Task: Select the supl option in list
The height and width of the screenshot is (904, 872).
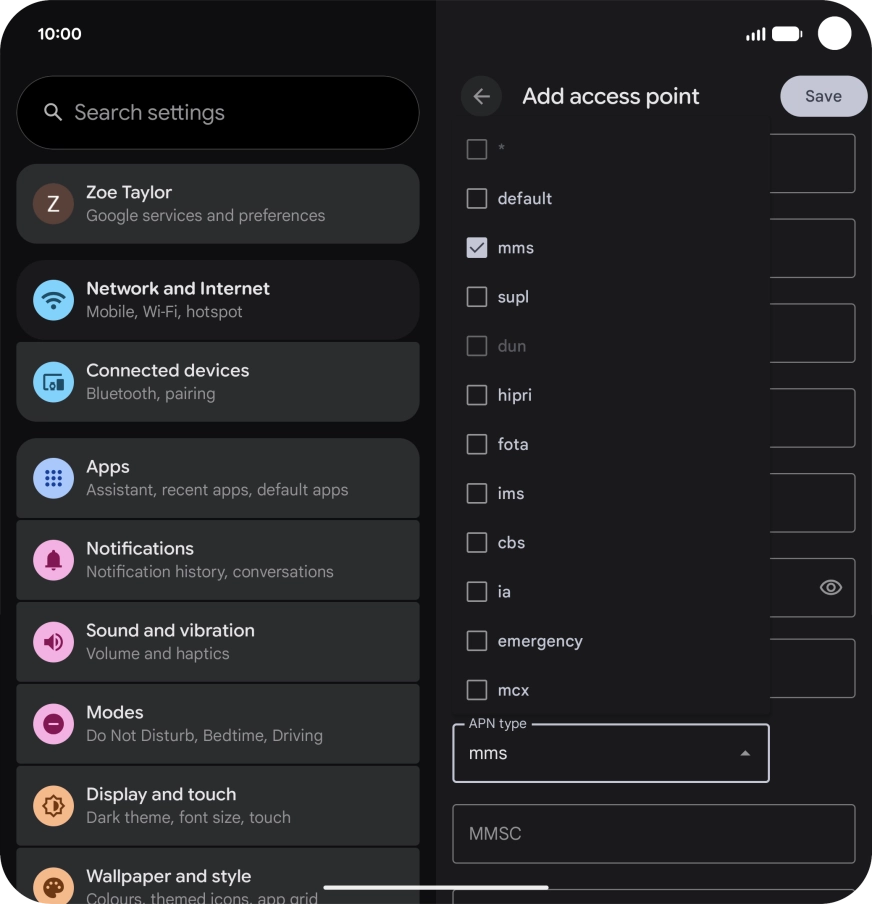Action: tap(611, 297)
